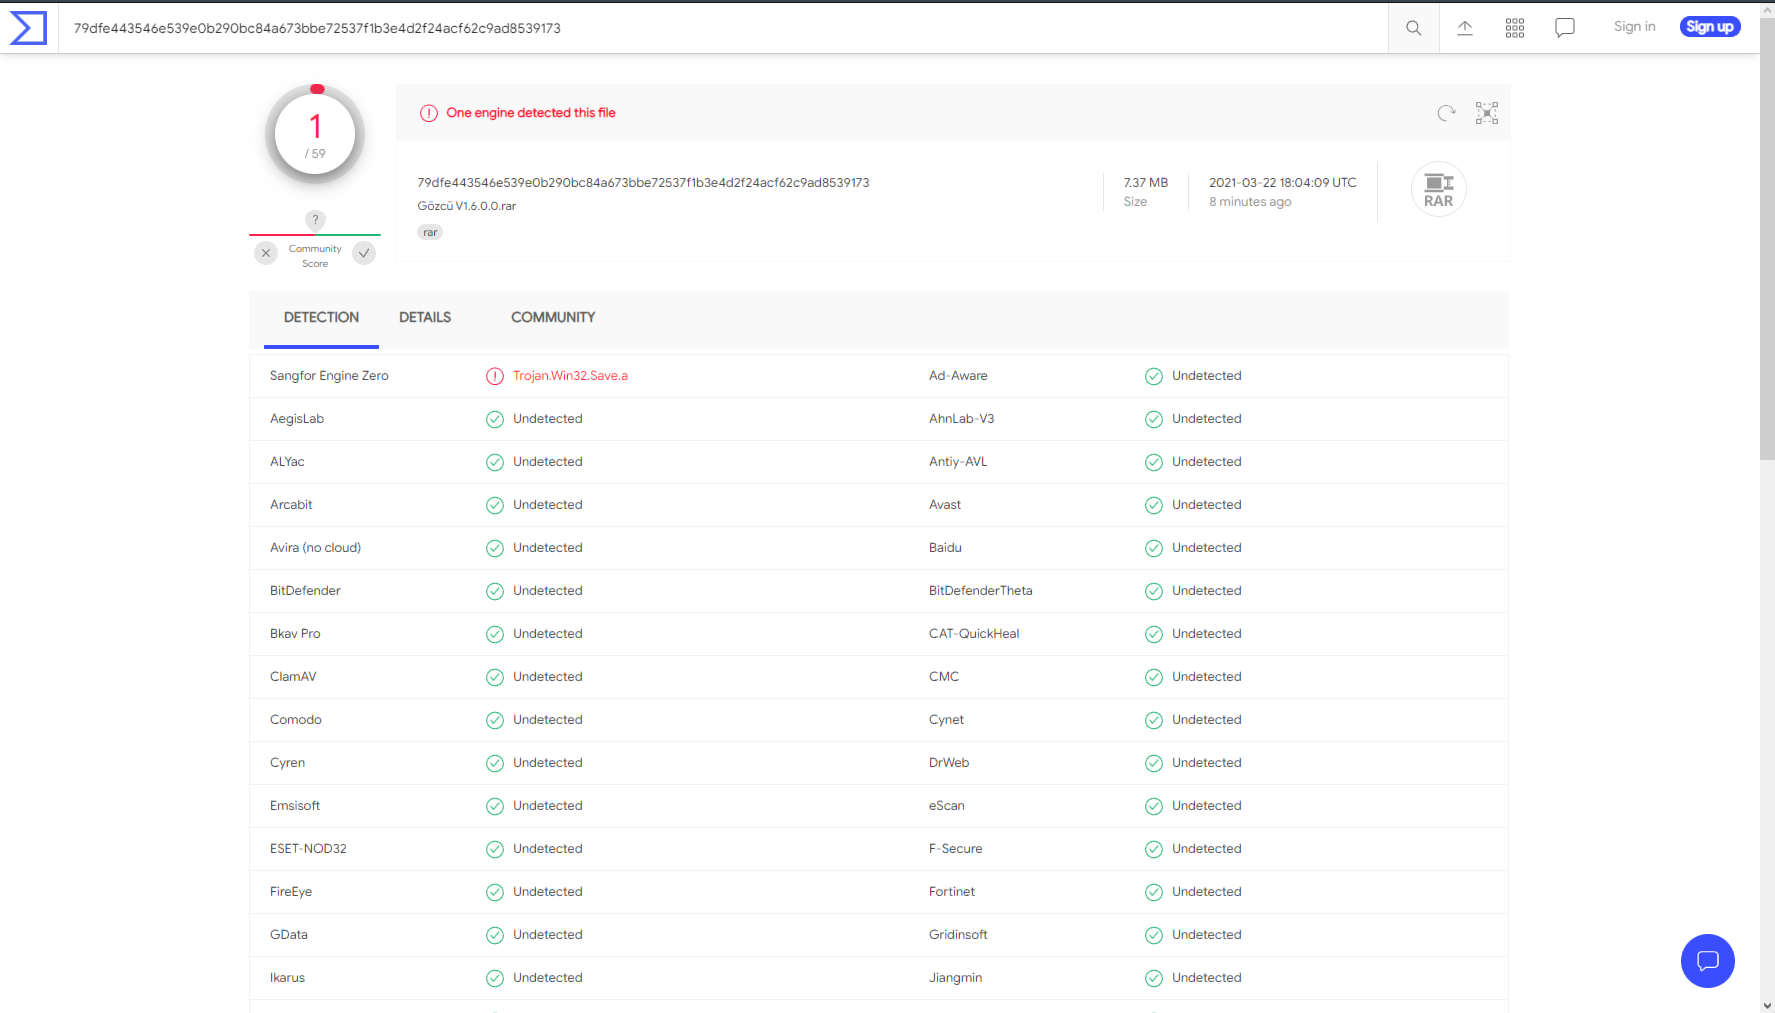Switch to the COMMUNITY tab
The image size is (1775, 1013).
coord(553,318)
